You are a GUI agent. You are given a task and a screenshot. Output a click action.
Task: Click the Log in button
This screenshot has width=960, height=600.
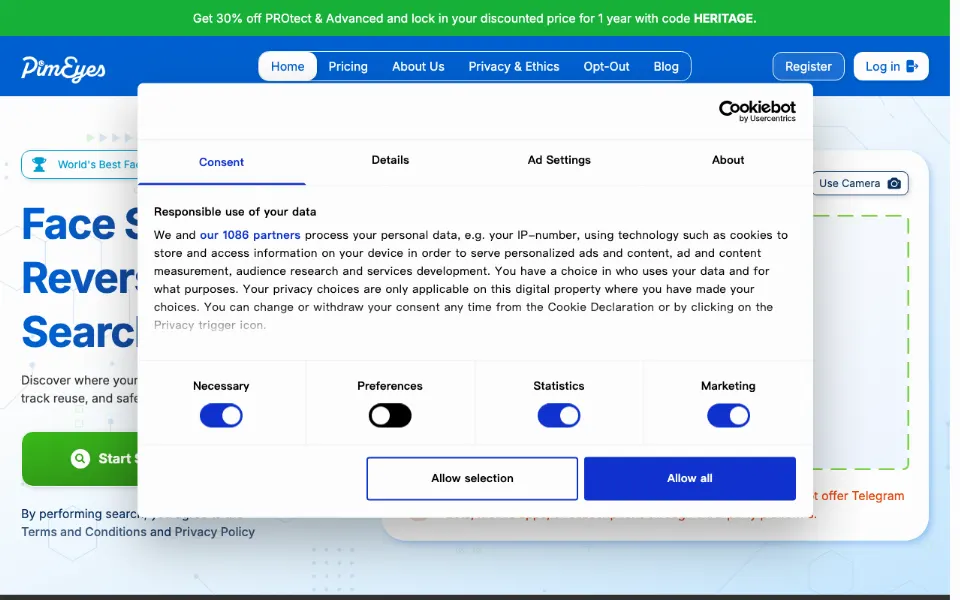tap(891, 66)
